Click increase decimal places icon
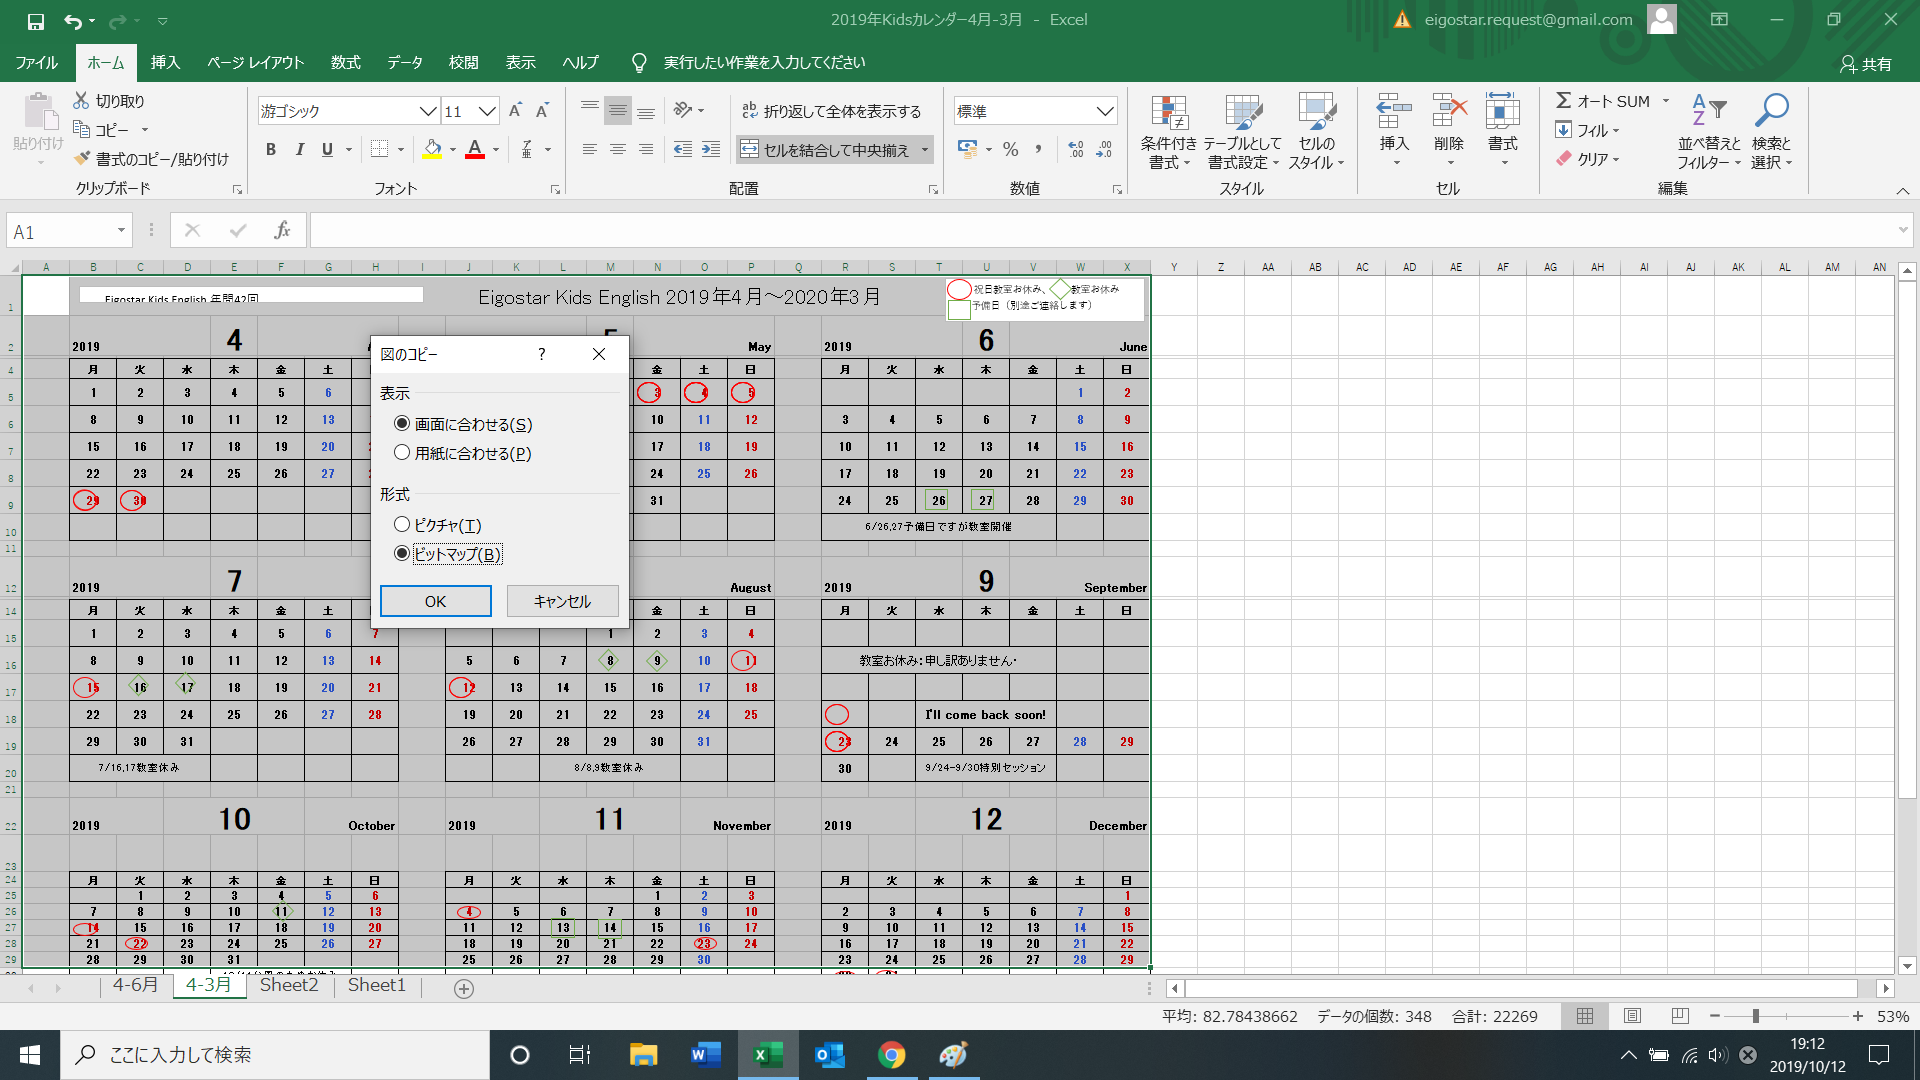 pos(1076,150)
